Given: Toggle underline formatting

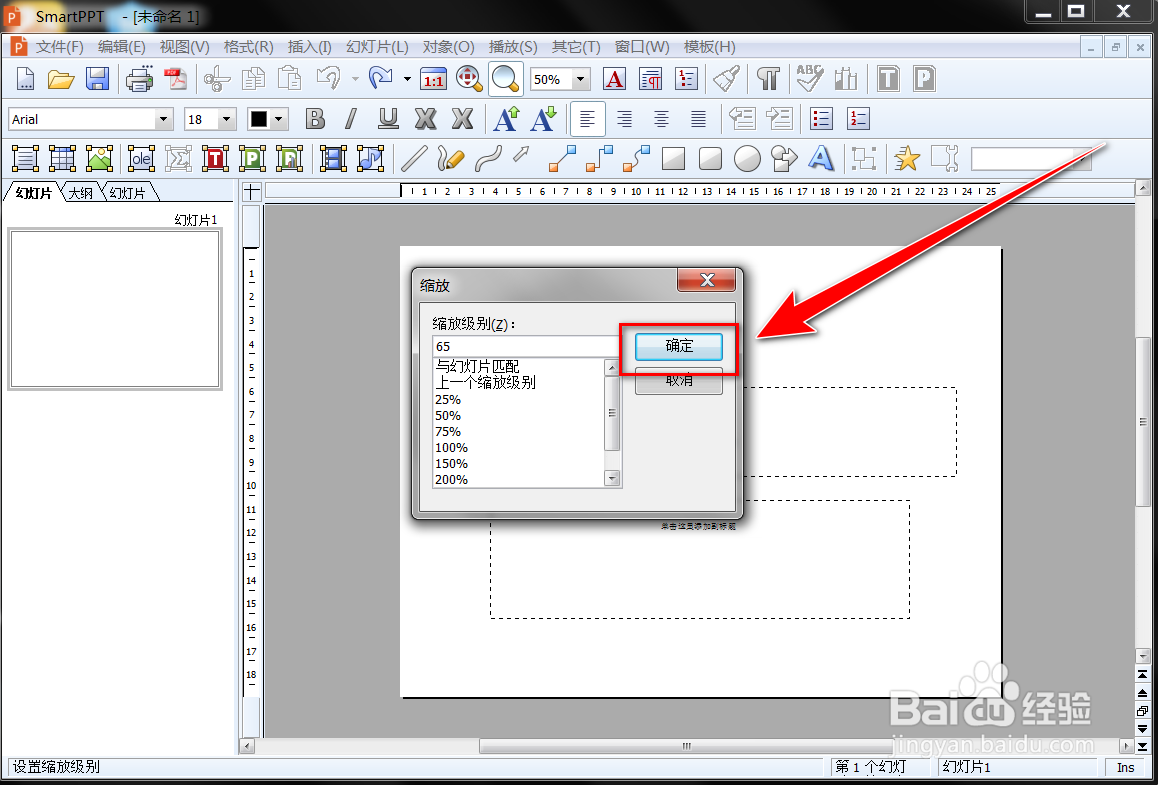Looking at the screenshot, I should [x=388, y=119].
